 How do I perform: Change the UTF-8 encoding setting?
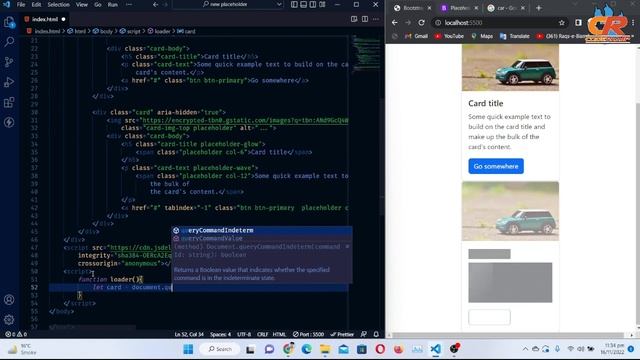click(244, 334)
